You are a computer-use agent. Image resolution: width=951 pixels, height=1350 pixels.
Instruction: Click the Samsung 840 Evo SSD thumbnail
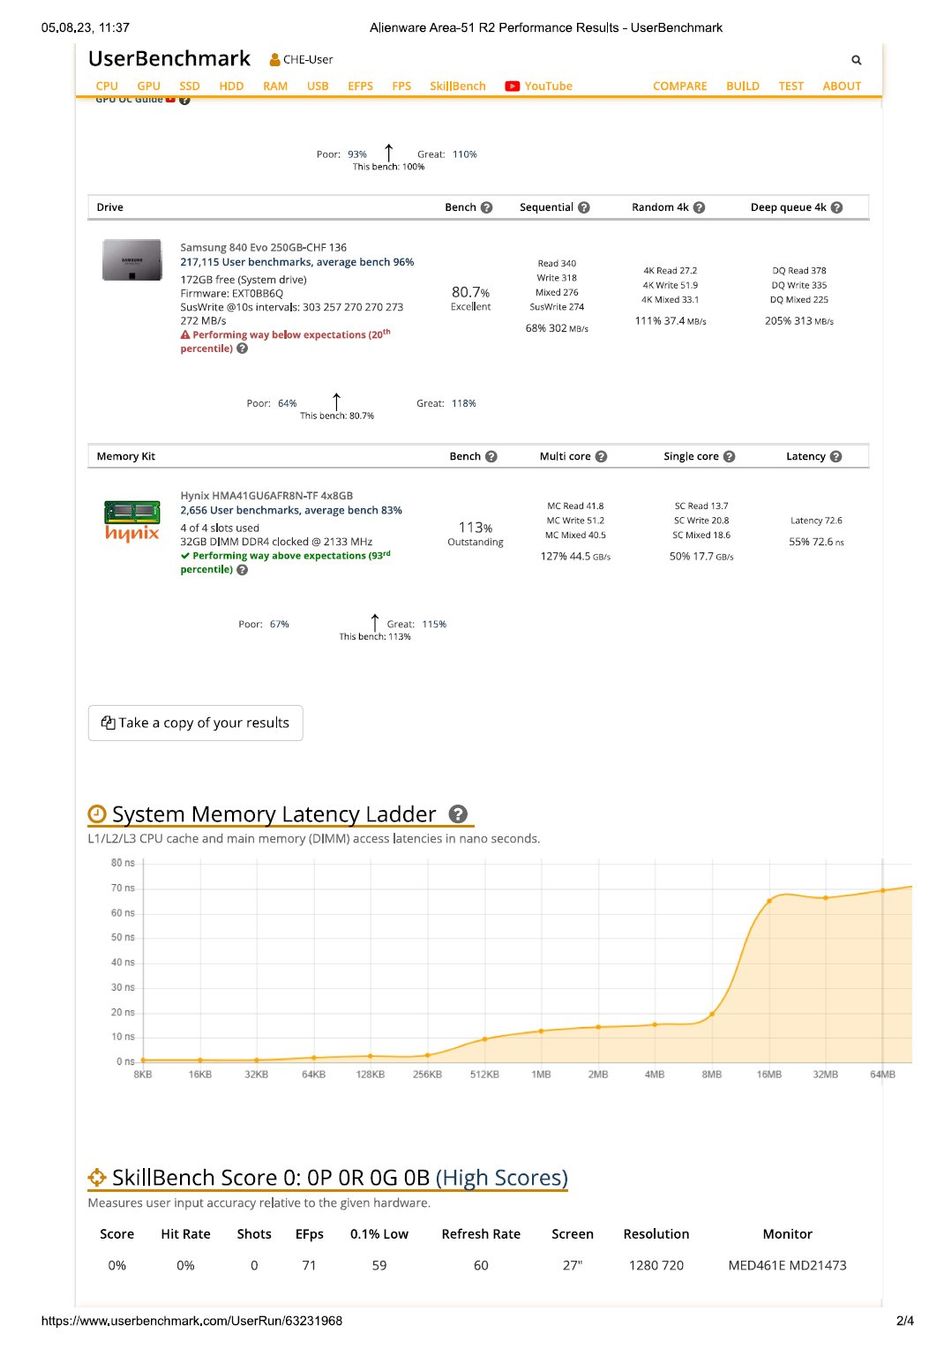(132, 260)
